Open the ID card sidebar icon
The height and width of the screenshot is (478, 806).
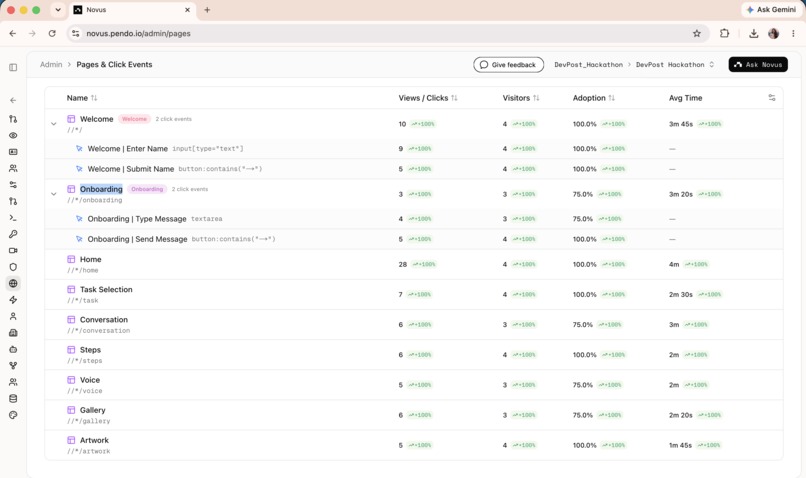pos(13,152)
